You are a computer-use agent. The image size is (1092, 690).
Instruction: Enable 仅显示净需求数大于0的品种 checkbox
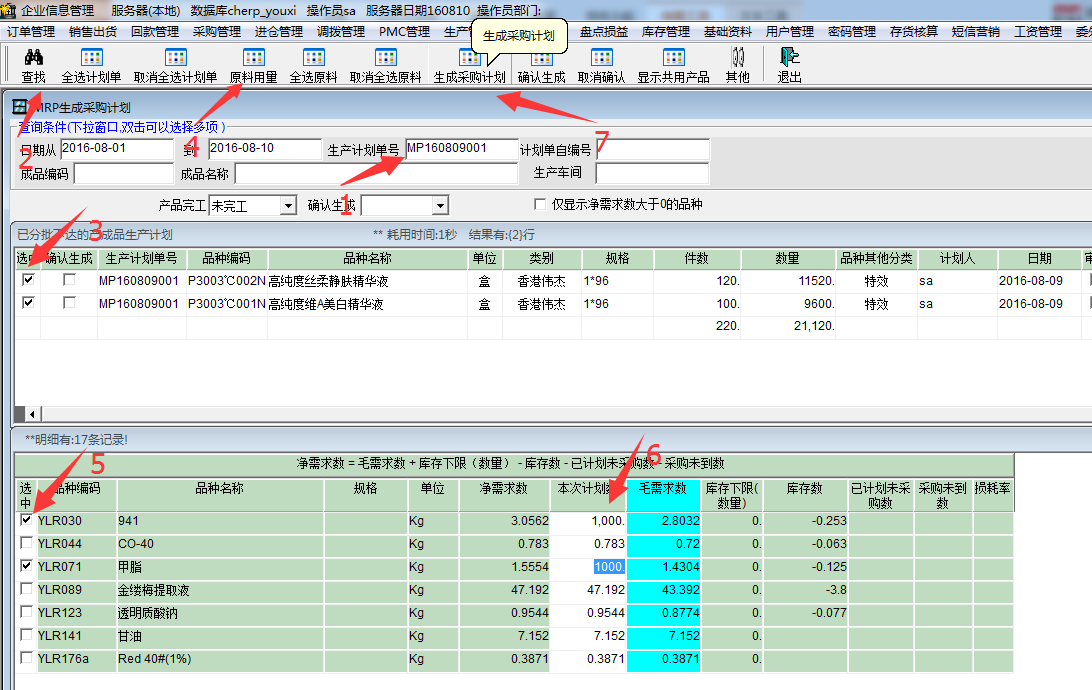pyautogui.click(x=541, y=205)
